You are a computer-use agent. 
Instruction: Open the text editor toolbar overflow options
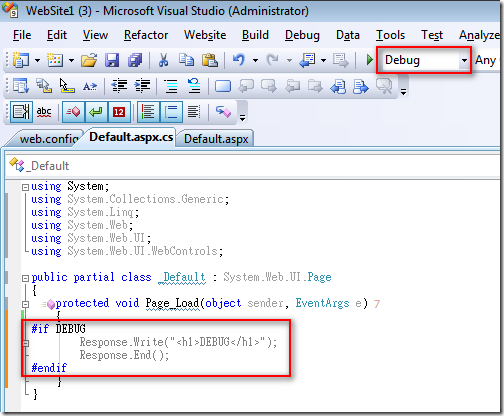click(403, 91)
